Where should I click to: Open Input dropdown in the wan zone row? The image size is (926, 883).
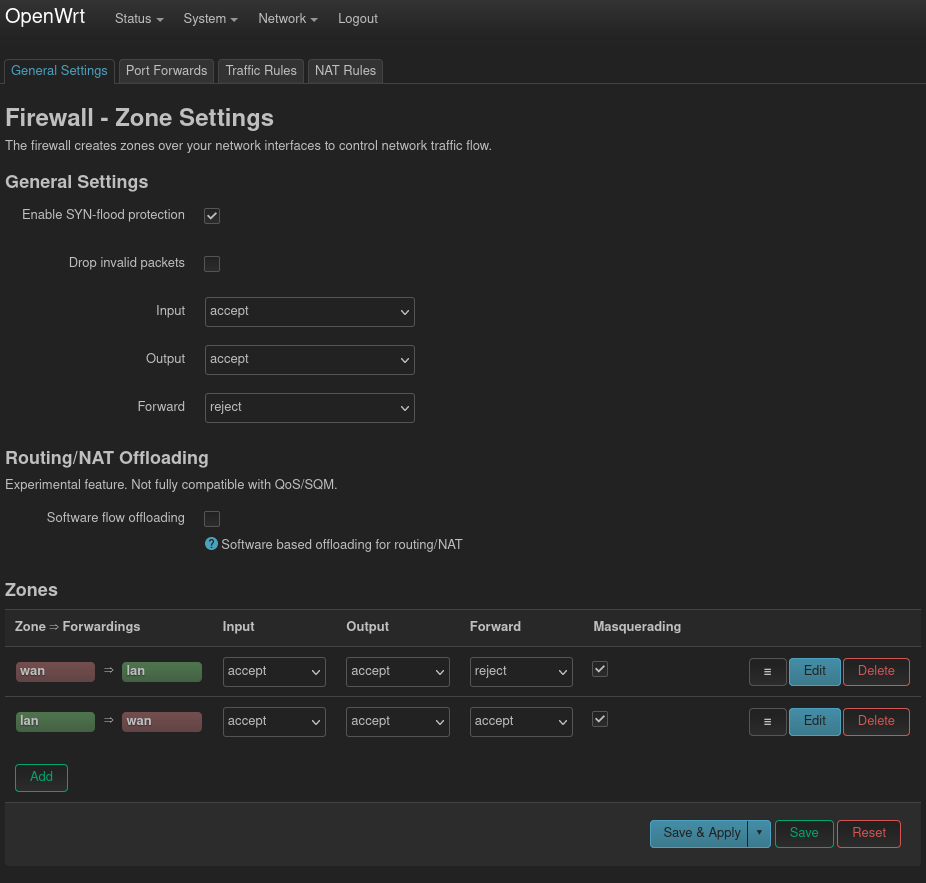click(x=274, y=672)
